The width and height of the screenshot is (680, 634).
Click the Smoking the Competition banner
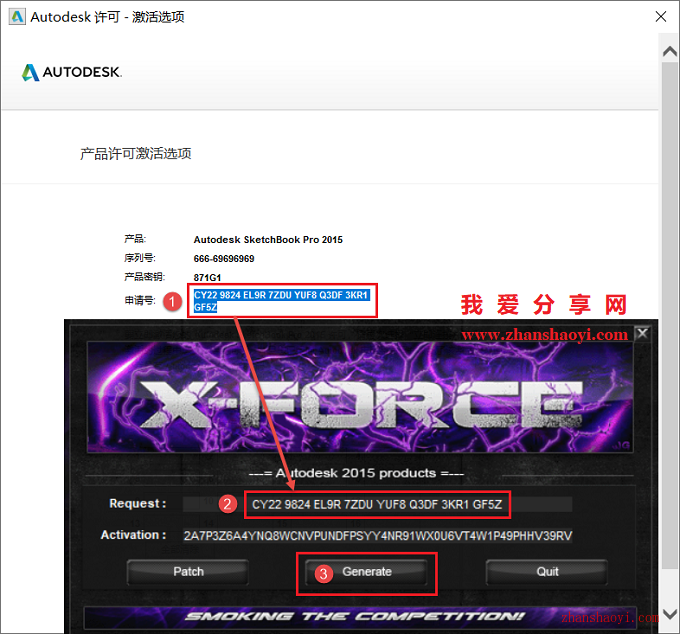[360, 617]
